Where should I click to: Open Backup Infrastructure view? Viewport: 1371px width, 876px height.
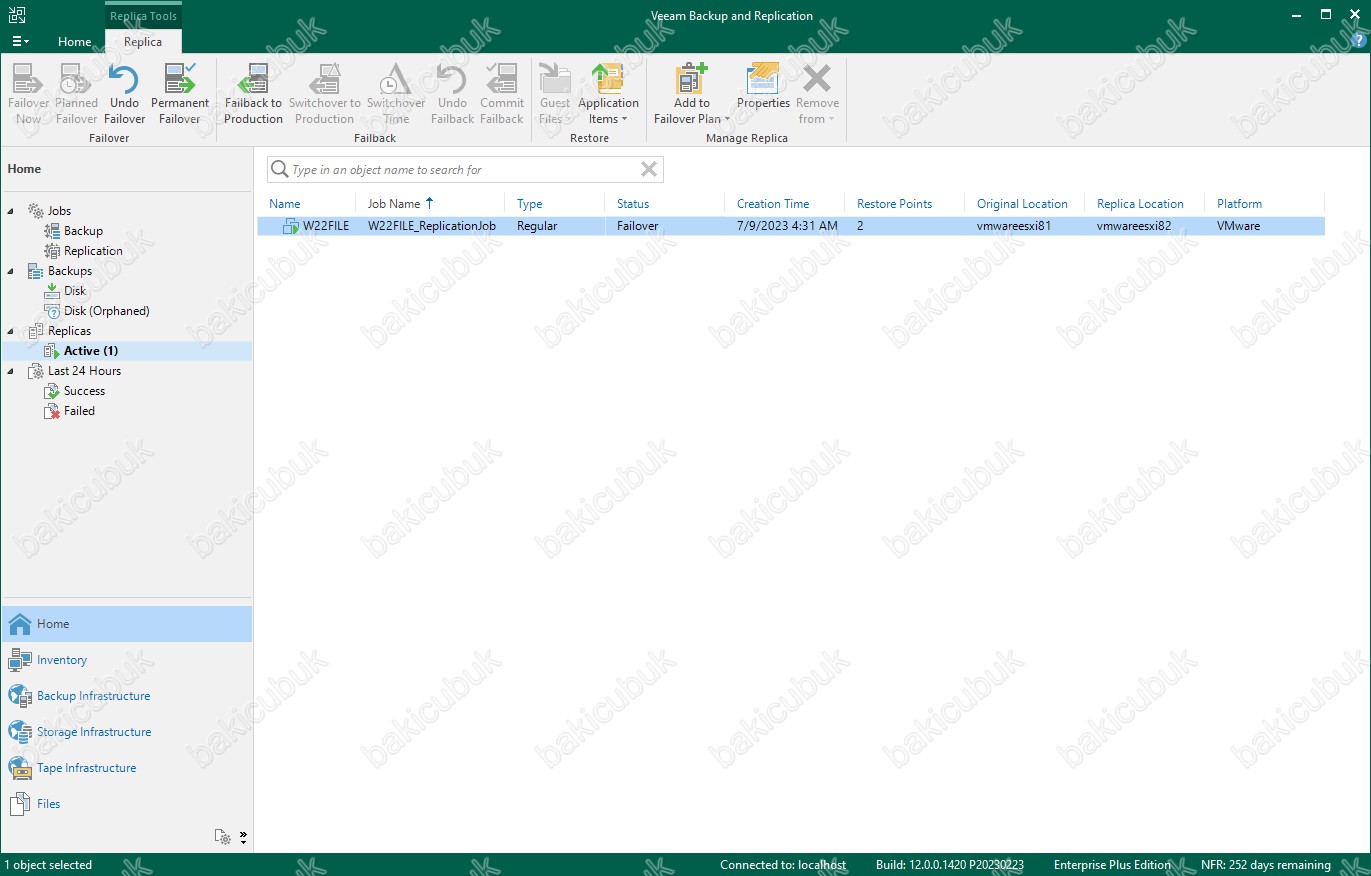click(x=127, y=696)
